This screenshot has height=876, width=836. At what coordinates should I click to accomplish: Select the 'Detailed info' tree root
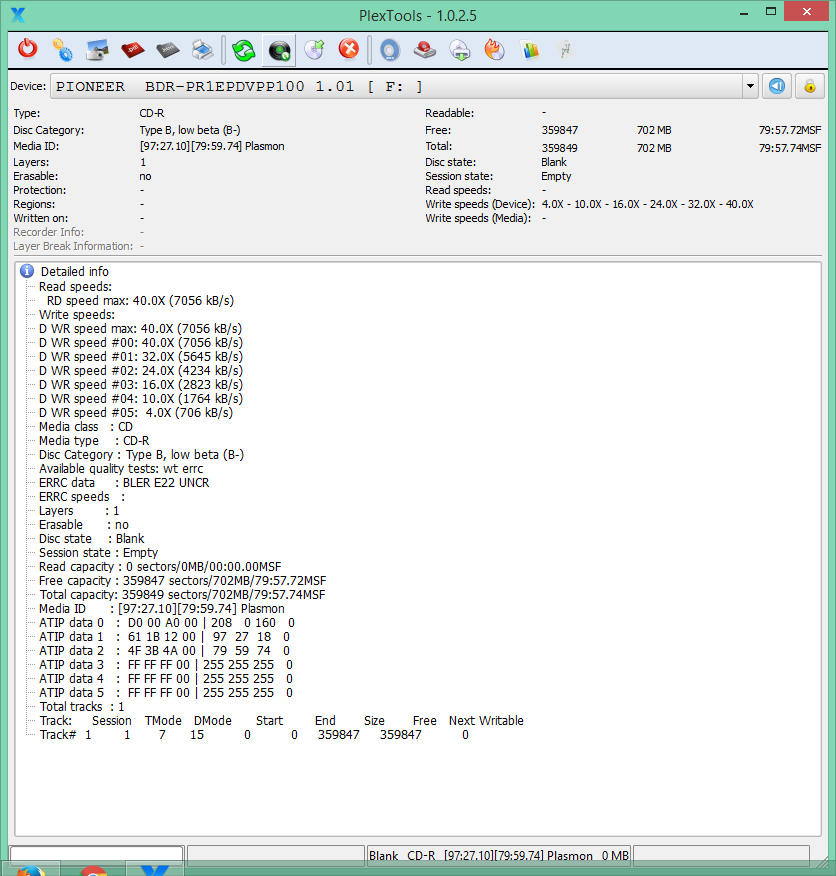(x=75, y=272)
